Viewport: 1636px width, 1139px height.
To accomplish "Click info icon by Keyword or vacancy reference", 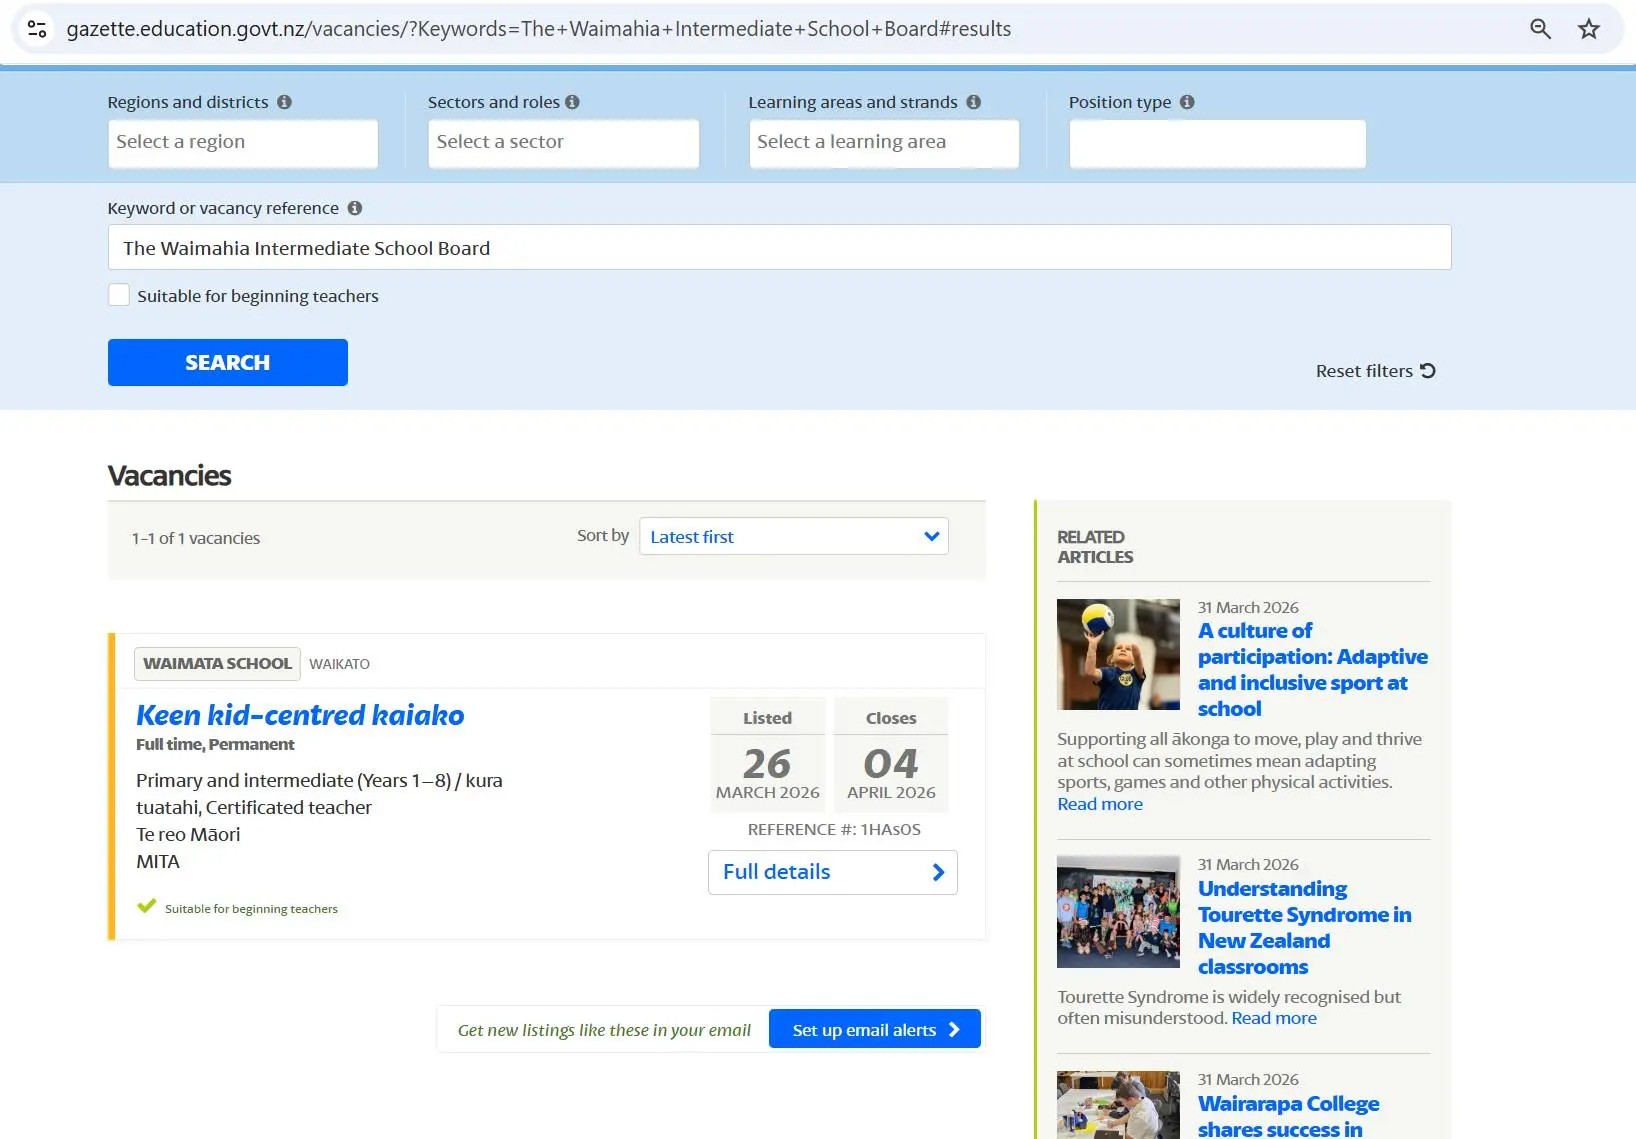I will (355, 208).
